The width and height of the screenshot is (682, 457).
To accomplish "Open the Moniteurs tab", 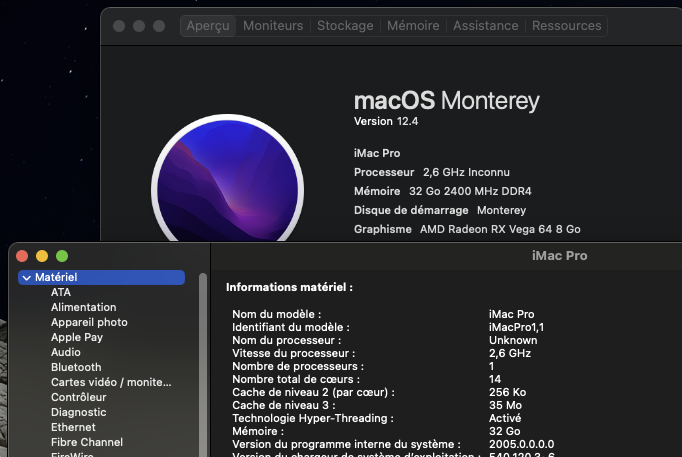I will tap(273, 26).
